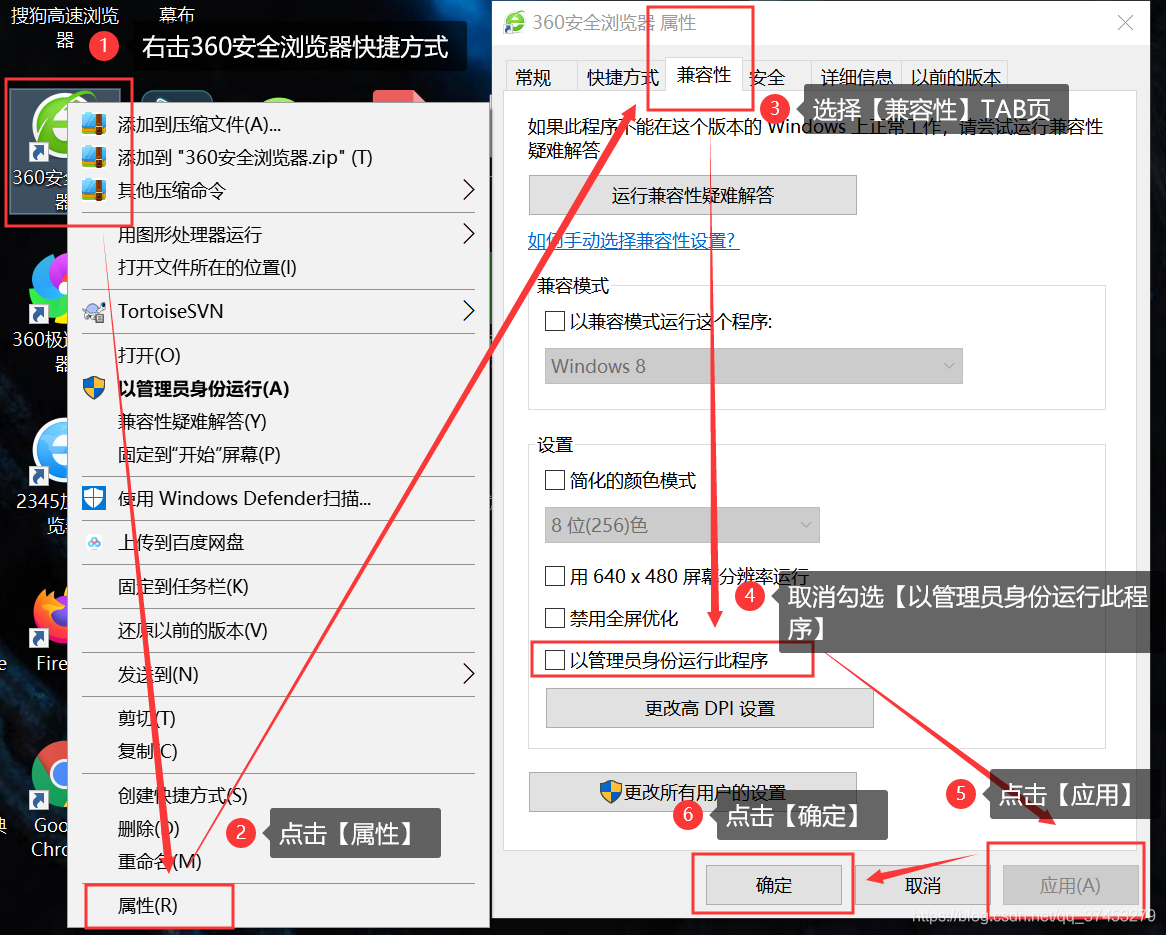Viewport: 1166px width, 935px height.
Task: Choose 创建快捷方式(S)
Action: [278, 795]
